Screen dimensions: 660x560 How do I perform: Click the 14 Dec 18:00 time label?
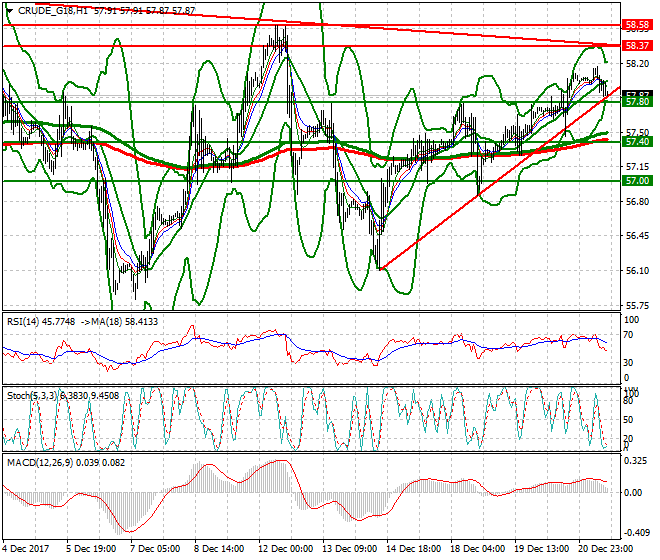(413, 549)
